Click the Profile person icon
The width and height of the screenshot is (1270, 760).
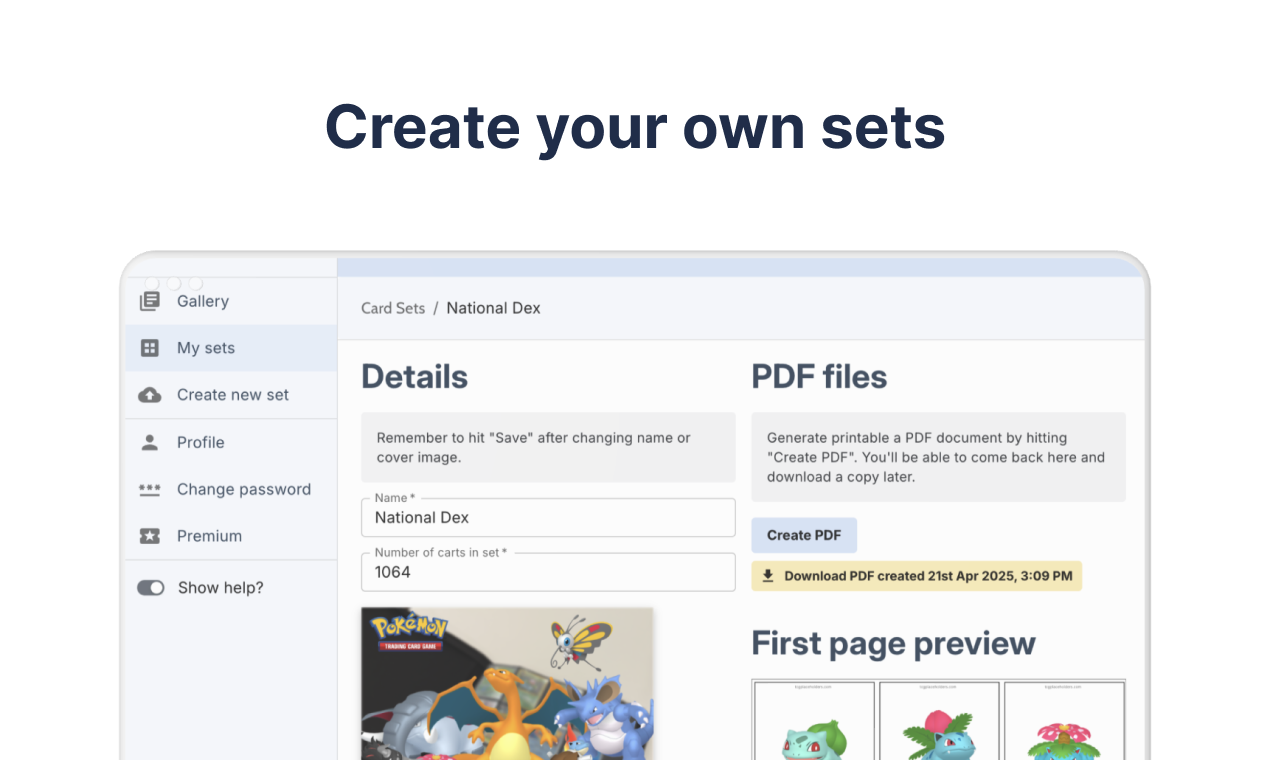tap(150, 442)
